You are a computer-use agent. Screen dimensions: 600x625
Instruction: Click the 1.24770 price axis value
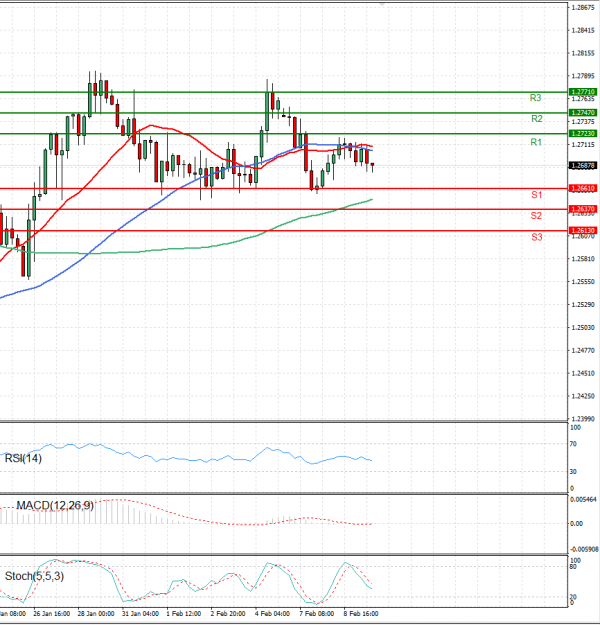(583, 351)
